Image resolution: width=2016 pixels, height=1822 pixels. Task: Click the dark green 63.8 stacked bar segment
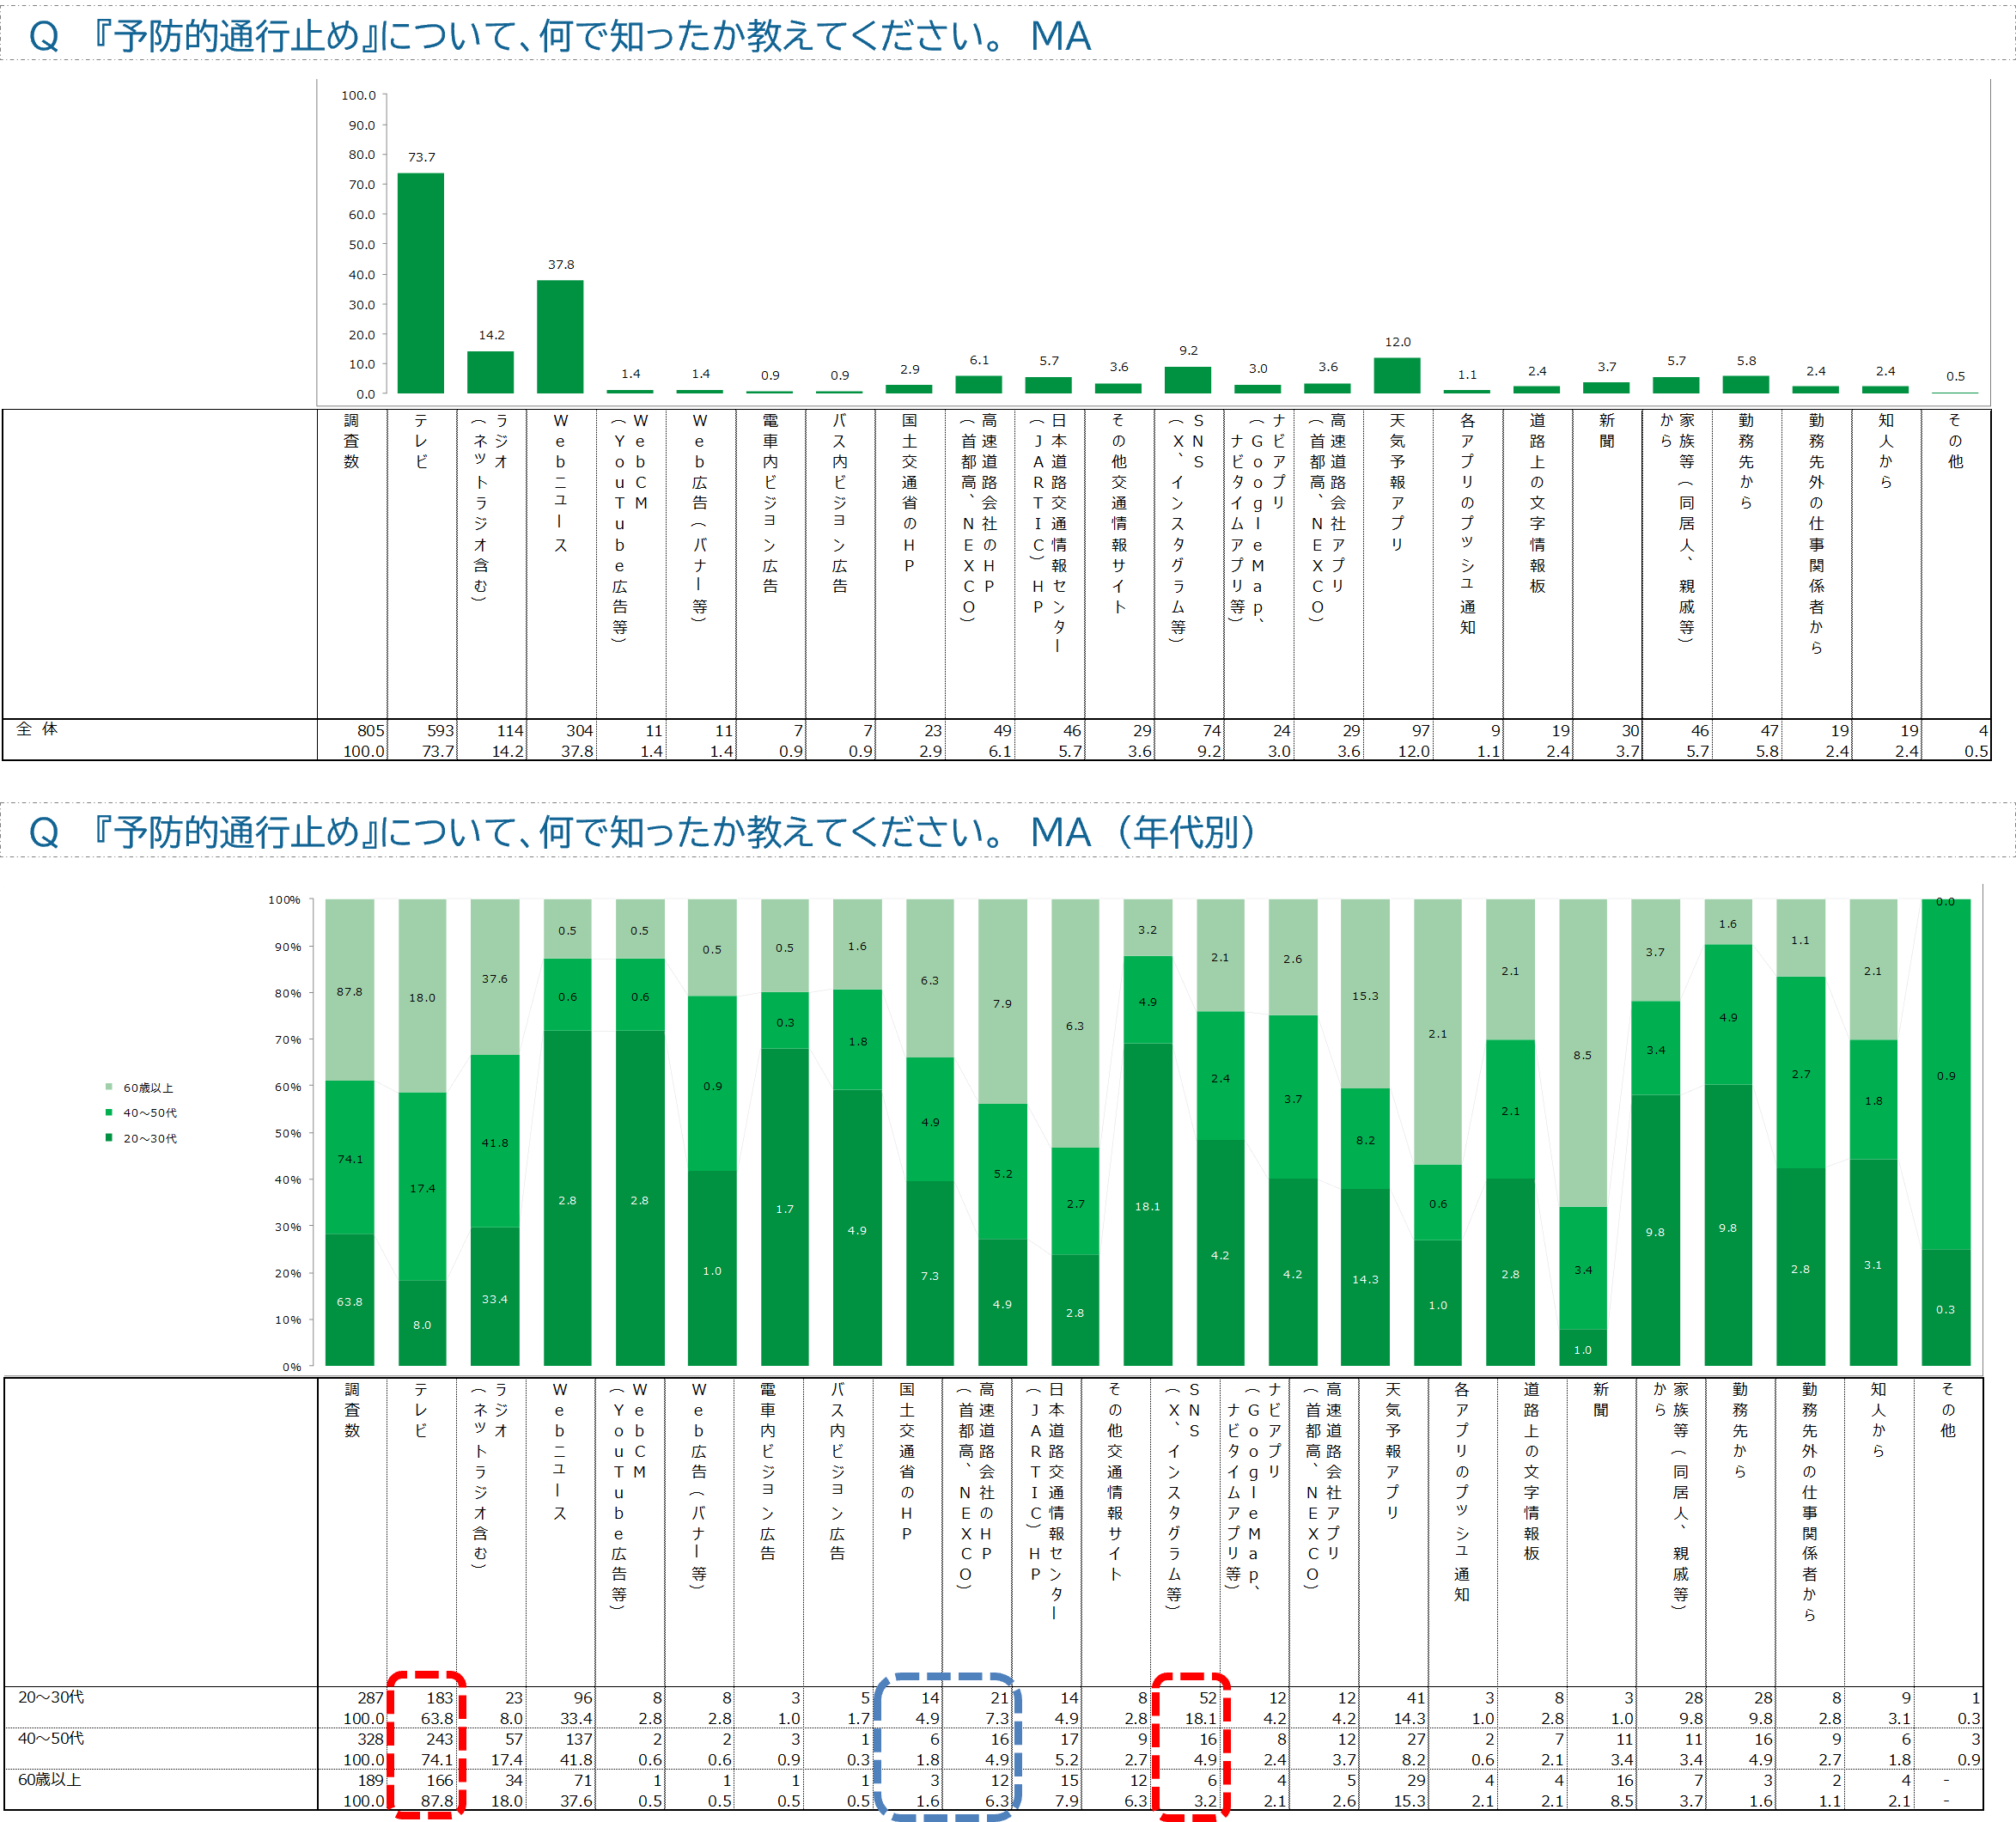(x=349, y=1300)
